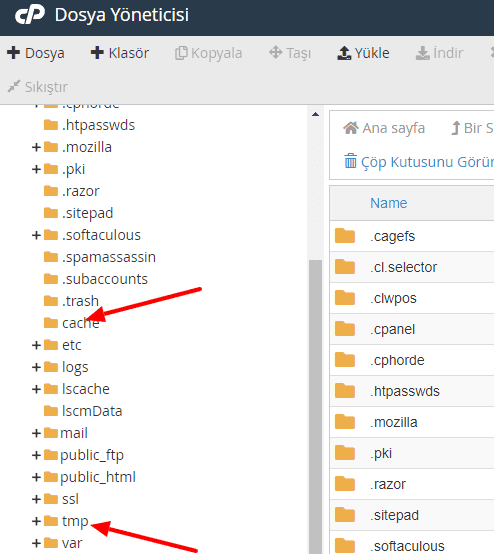Open the cache folder in tree
Screen dimensions: 494x554
pos(81,323)
